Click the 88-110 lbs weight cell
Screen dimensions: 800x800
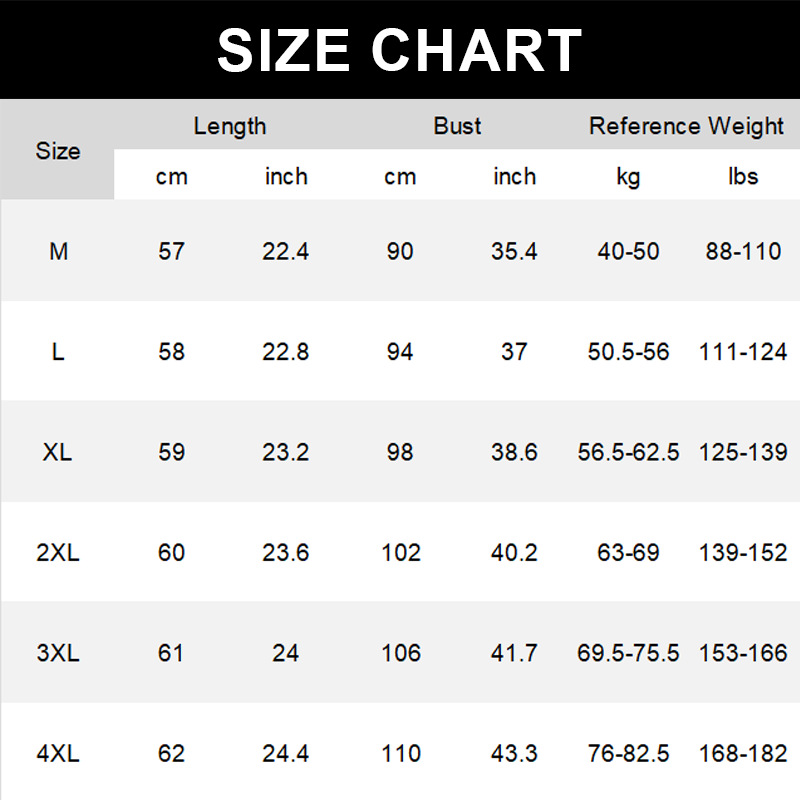(x=743, y=251)
